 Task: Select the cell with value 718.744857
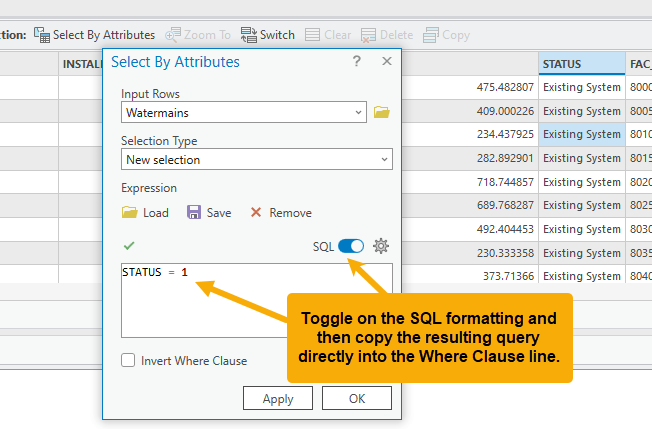470,182
